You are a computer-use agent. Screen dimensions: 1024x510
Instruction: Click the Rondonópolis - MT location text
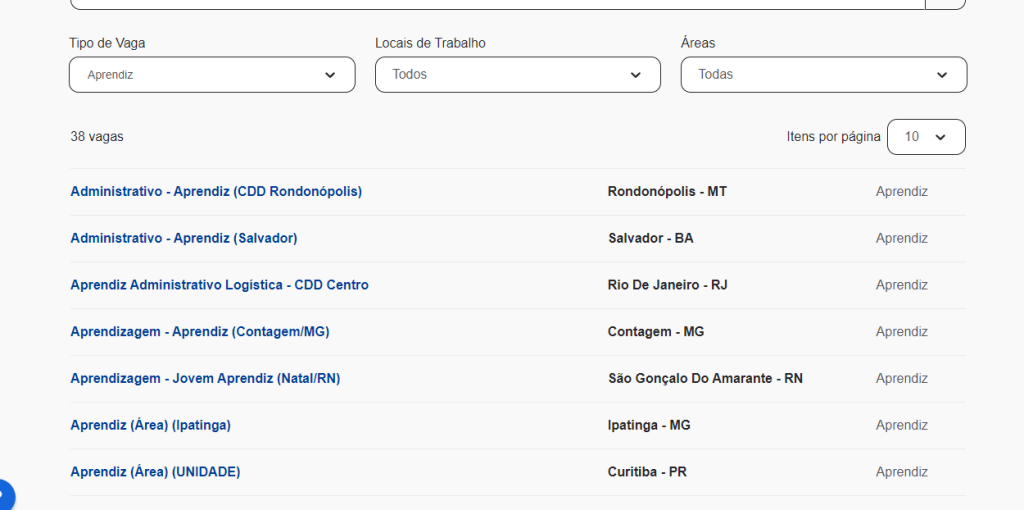click(x=667, y=191)
